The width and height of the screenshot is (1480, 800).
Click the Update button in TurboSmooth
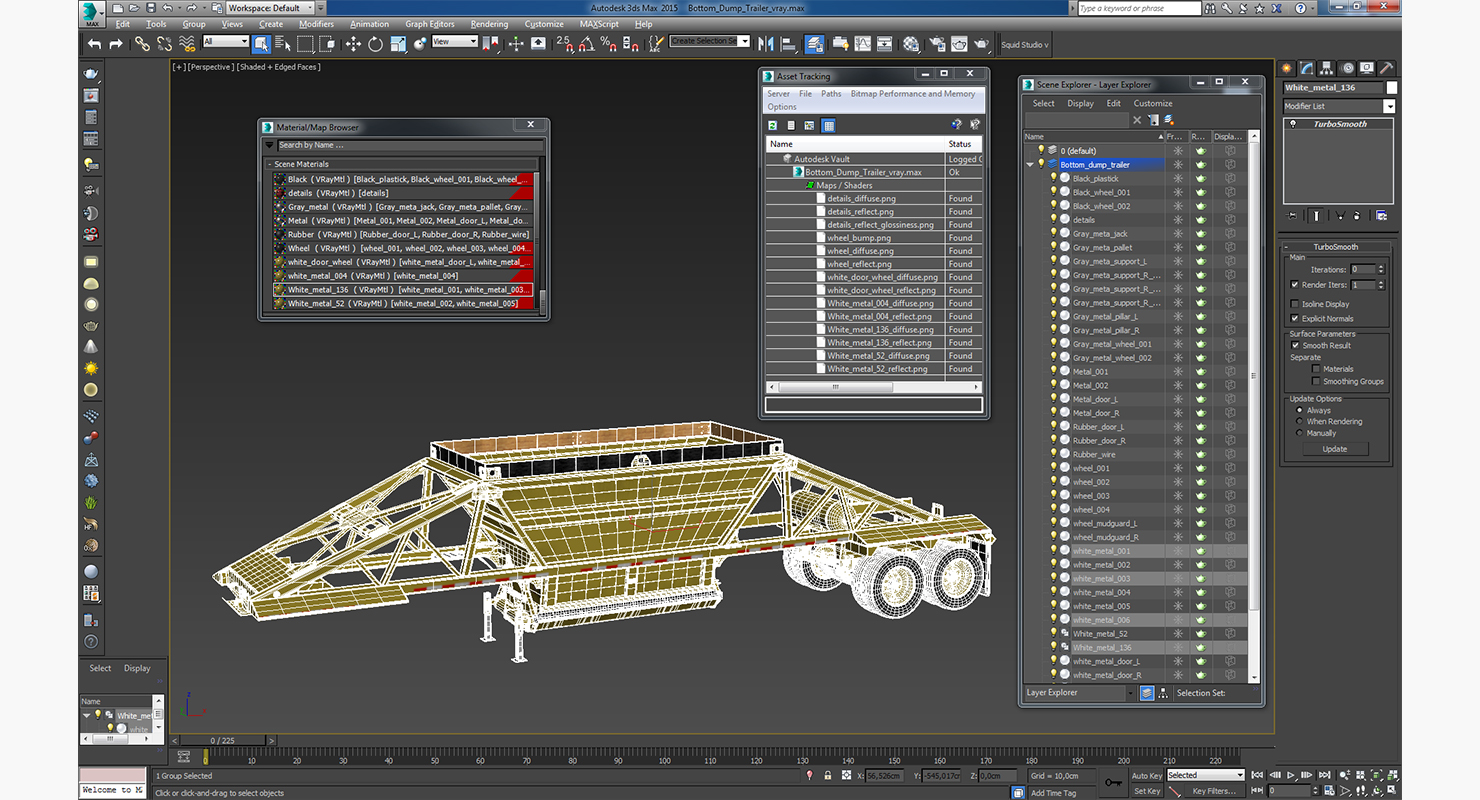1334,449
